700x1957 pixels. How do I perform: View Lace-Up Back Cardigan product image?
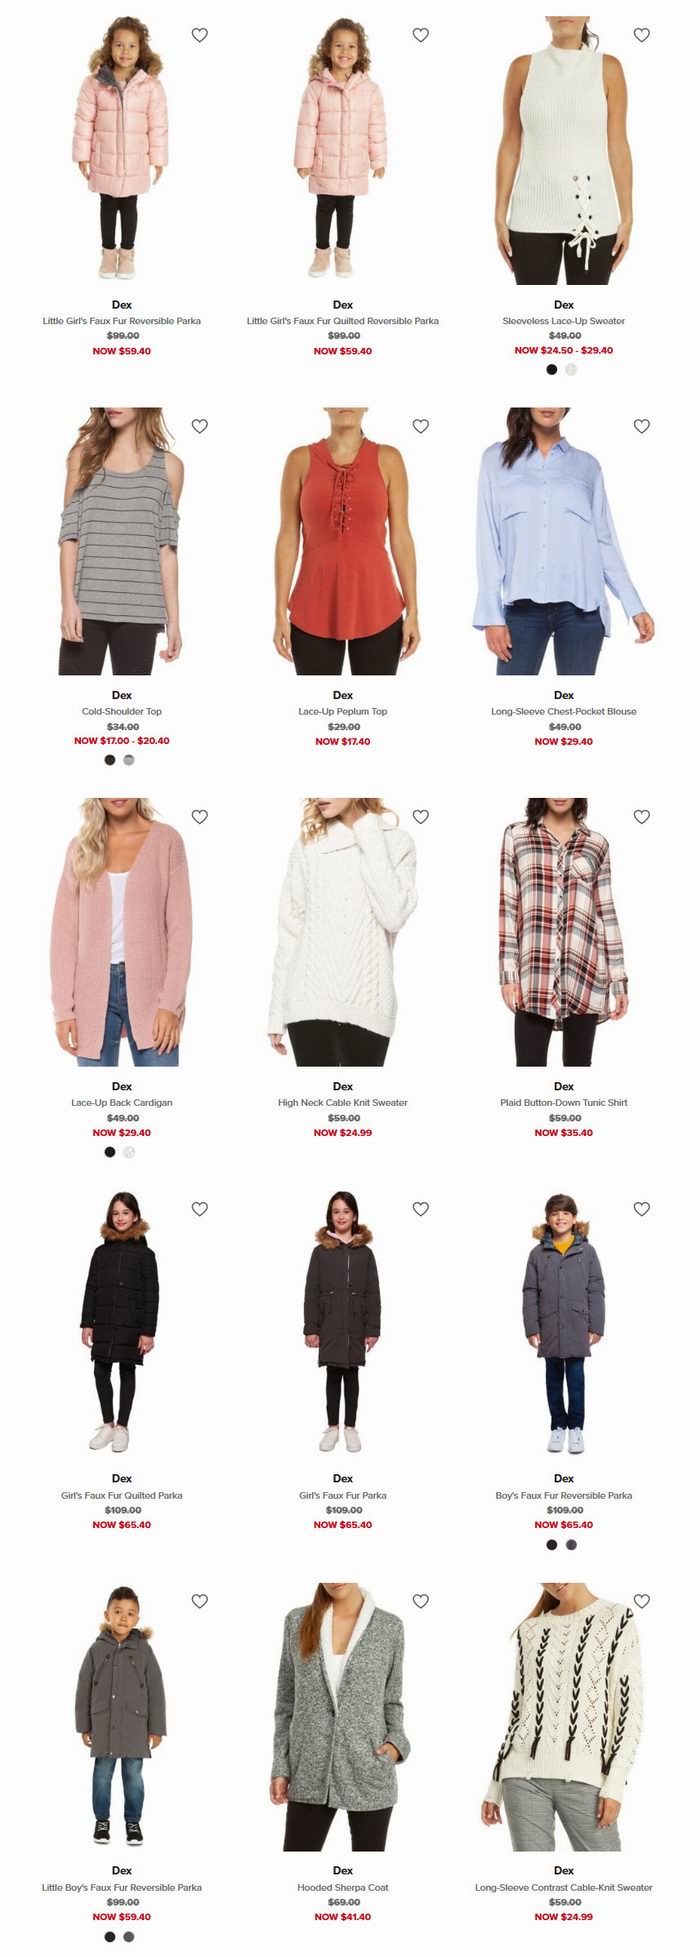click(122, 931)
